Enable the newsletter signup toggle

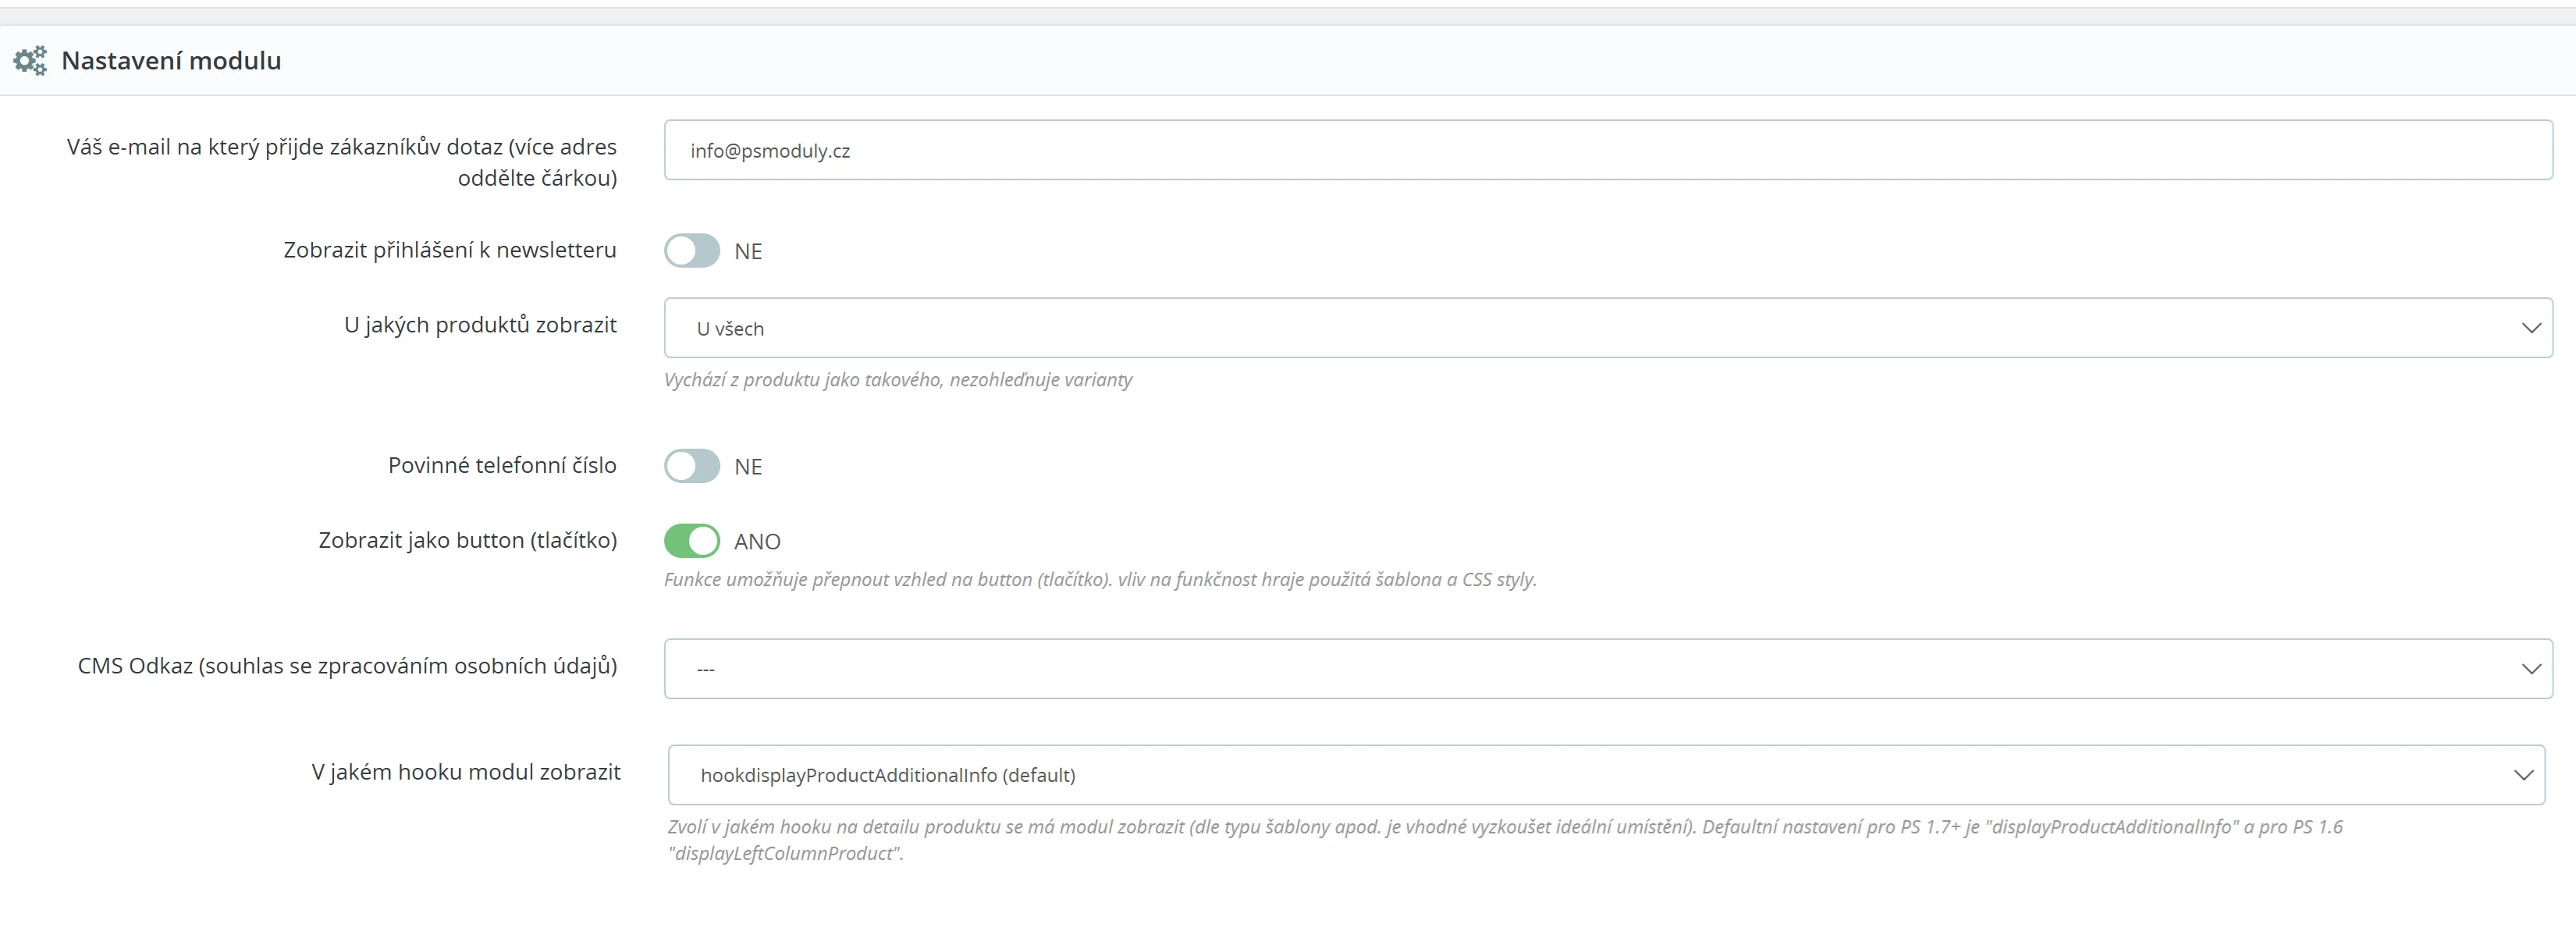(x=692, y=251)
